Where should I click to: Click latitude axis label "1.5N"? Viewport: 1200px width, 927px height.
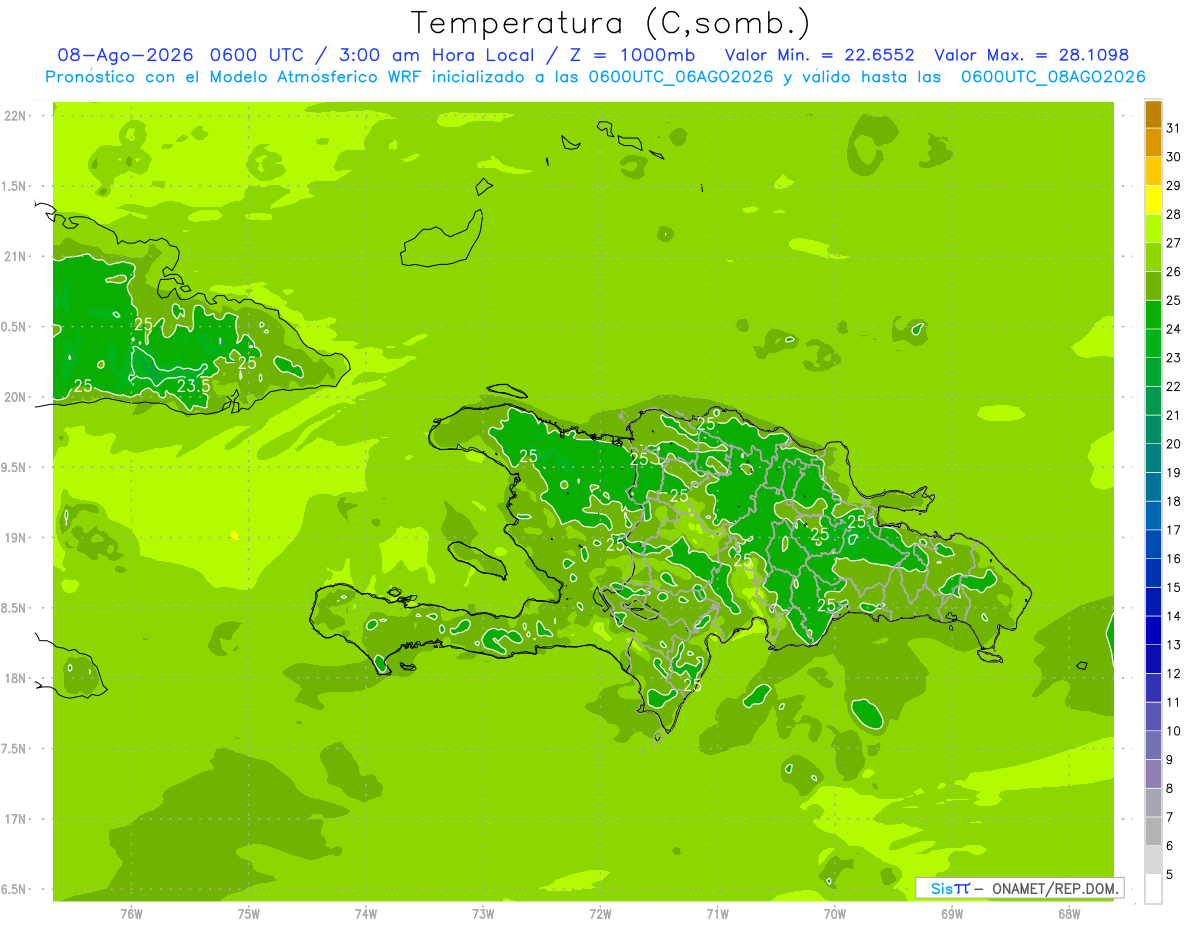click(x=14, y=186)
